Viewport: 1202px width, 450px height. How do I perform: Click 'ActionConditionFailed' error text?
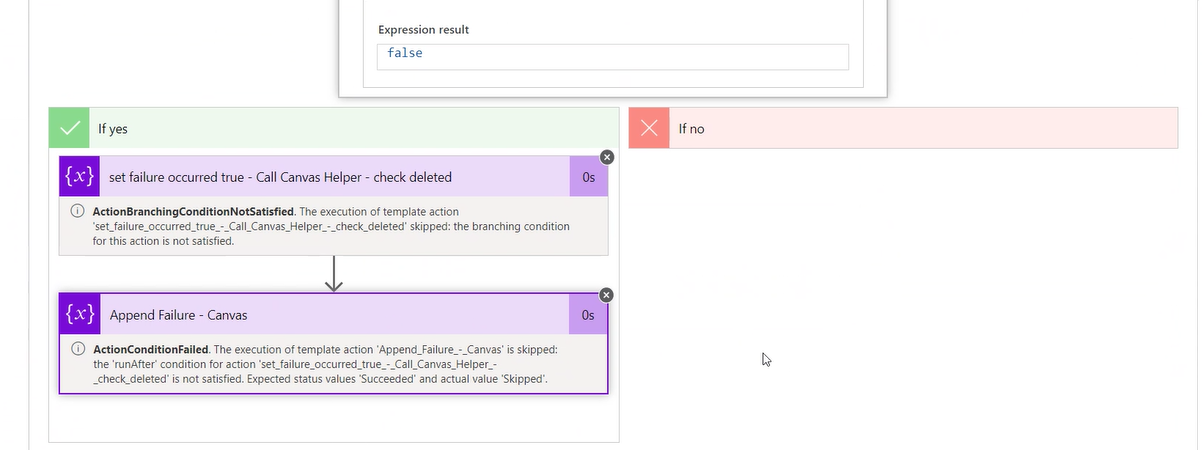click(150, 349)
